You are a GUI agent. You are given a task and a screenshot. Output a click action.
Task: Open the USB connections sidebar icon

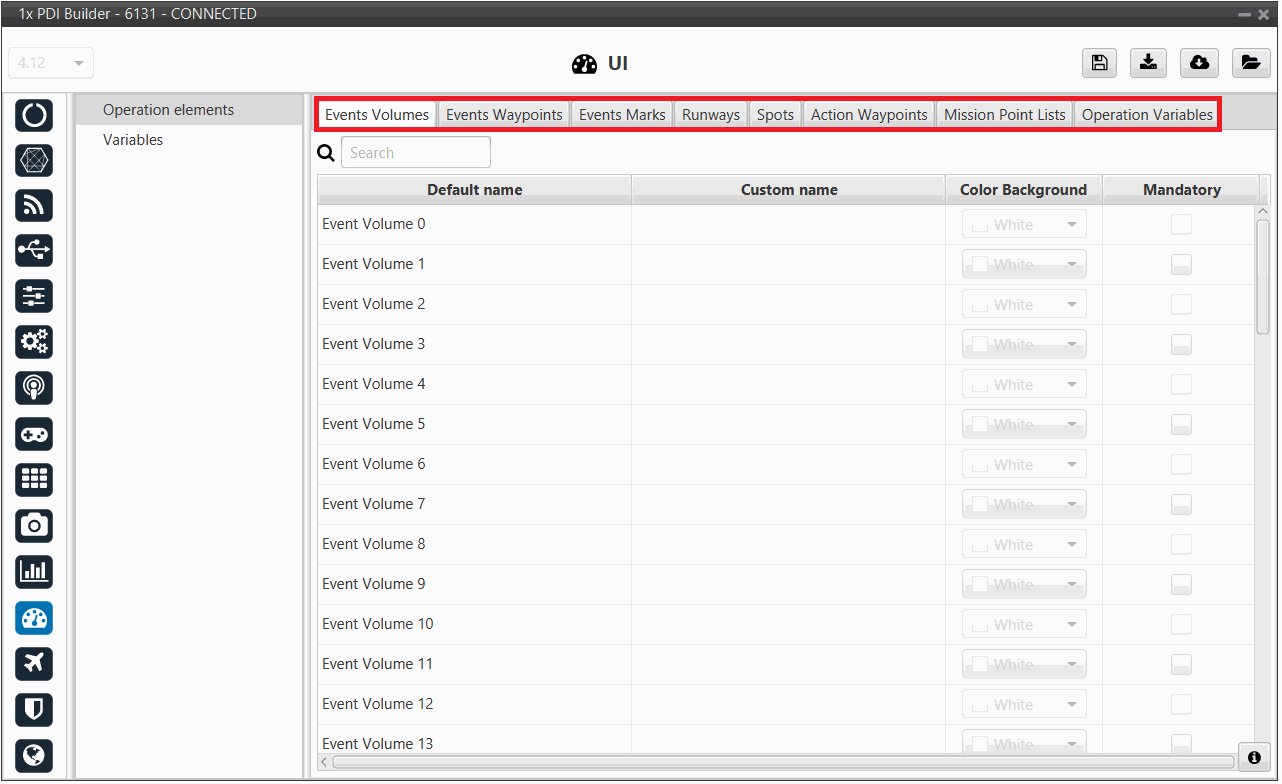click(34, 250)
